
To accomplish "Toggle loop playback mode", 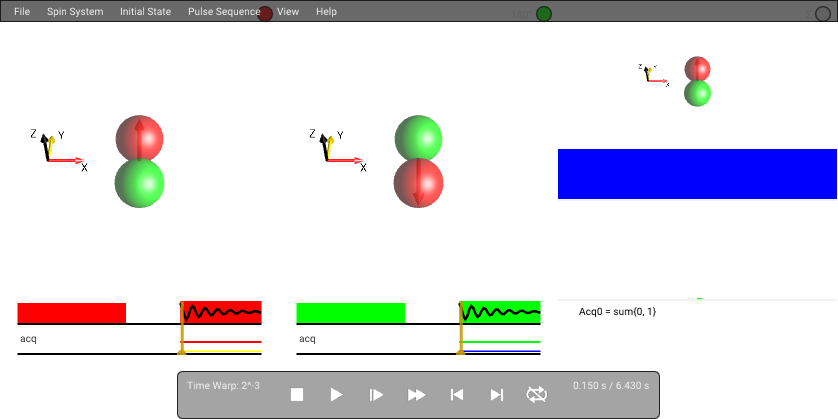I will click(537, 395).
